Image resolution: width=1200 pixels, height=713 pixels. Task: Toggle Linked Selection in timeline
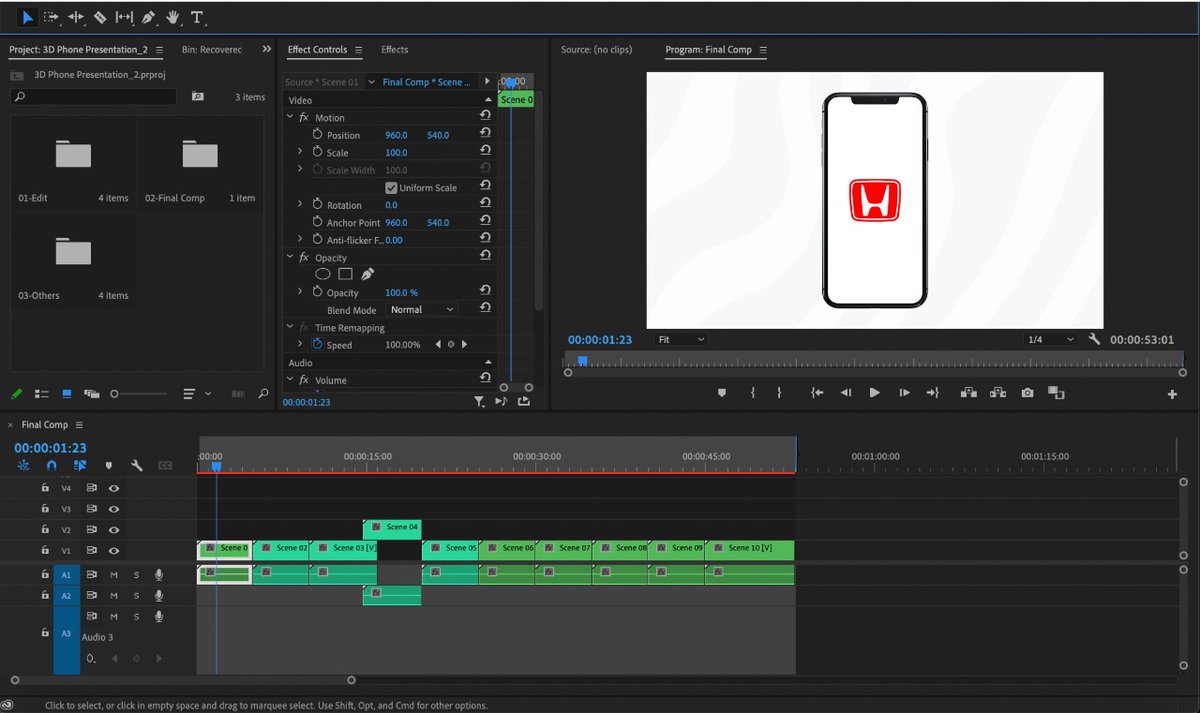(80, 465)
